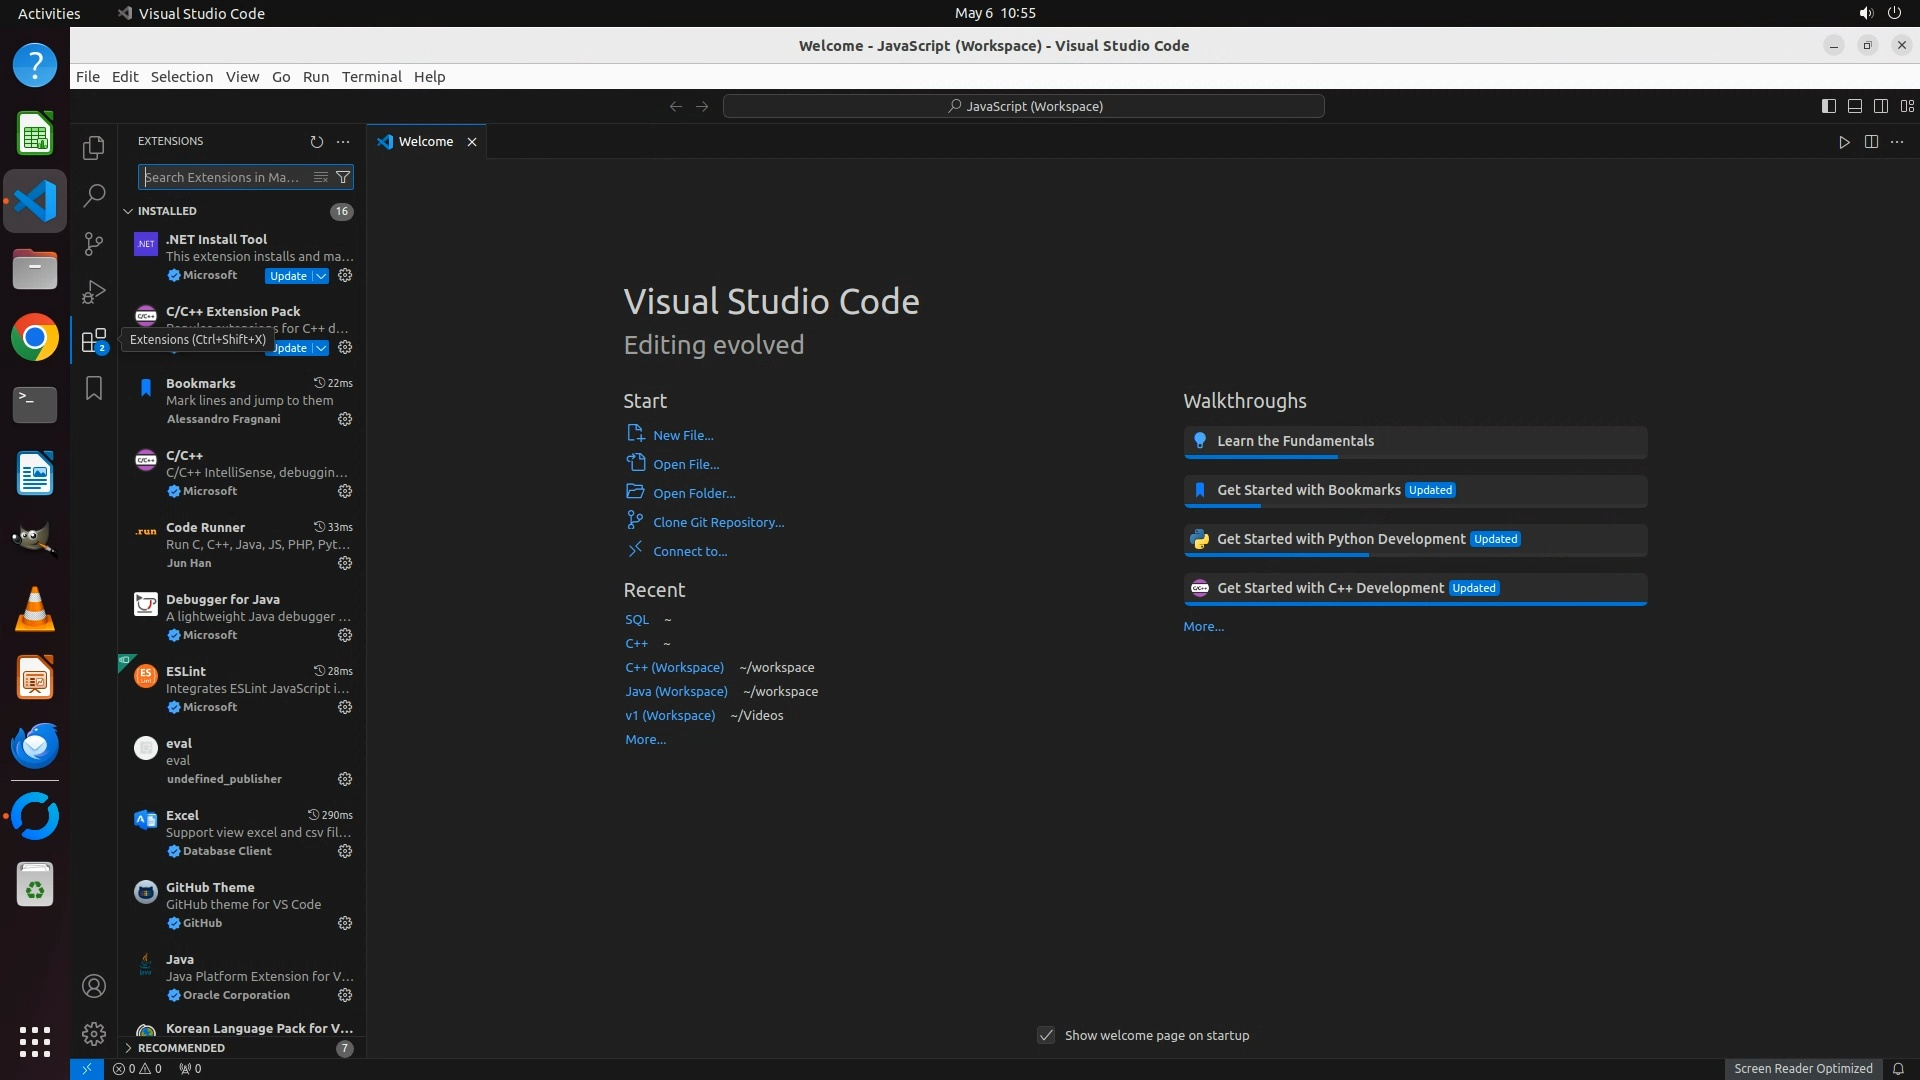Open the Bookmarks view in activity bar
Screen dimensions: 1920x1080
click(x=93, y=388)
